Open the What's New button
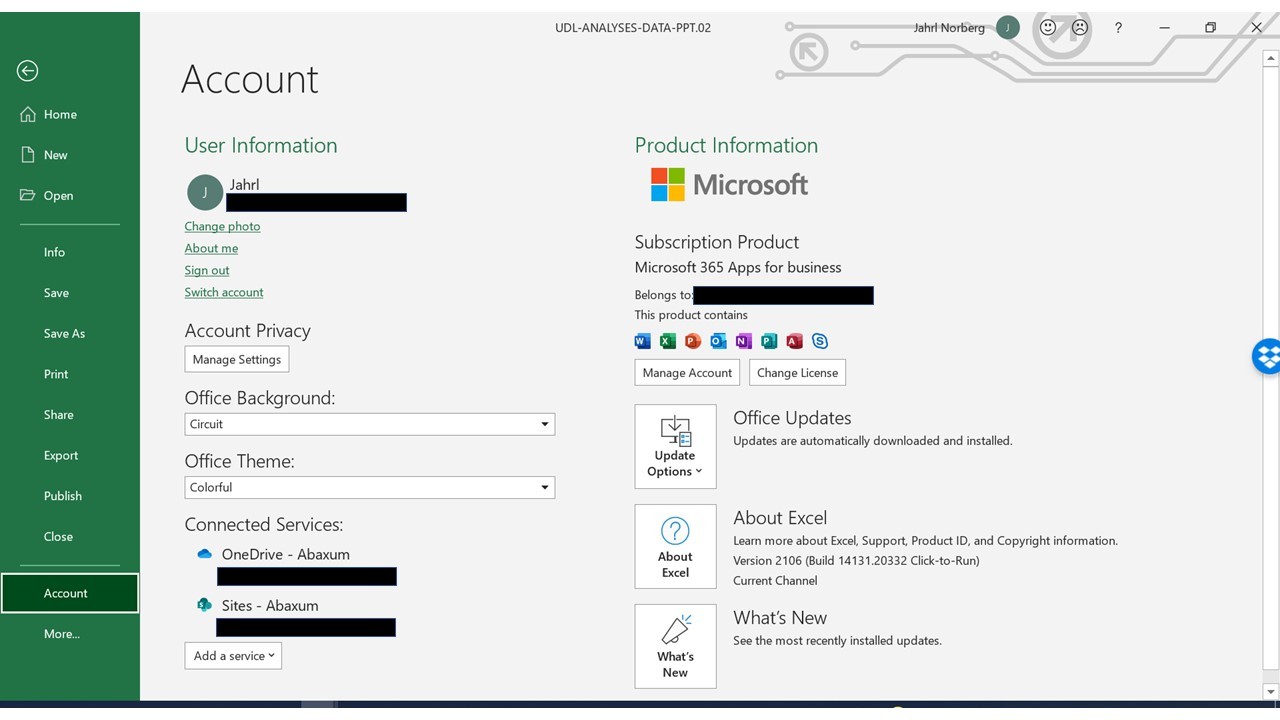This screenshot has height=720, width=1280. coord(675,646)
